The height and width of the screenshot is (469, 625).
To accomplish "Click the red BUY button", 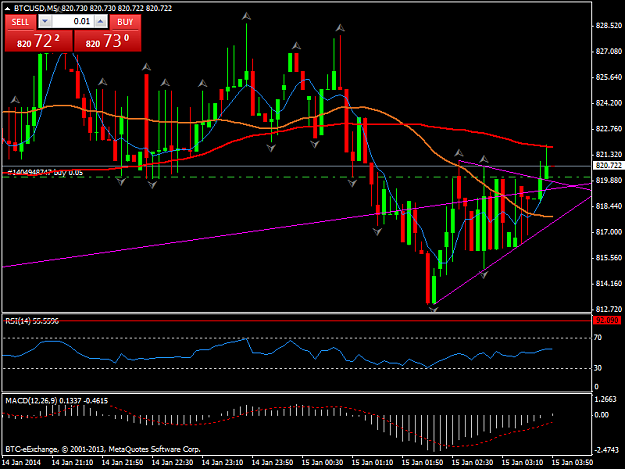I will 125,22.
